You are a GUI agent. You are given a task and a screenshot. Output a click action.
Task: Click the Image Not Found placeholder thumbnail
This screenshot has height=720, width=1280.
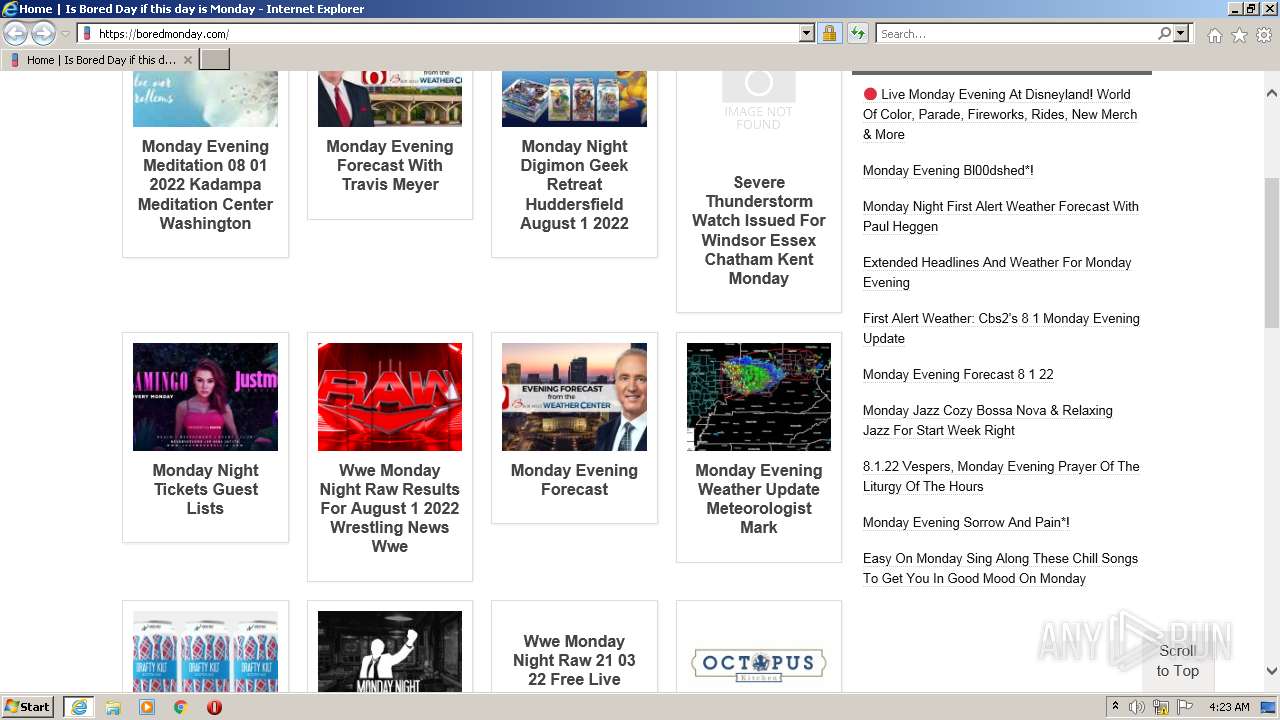click(x=759, y=99)
